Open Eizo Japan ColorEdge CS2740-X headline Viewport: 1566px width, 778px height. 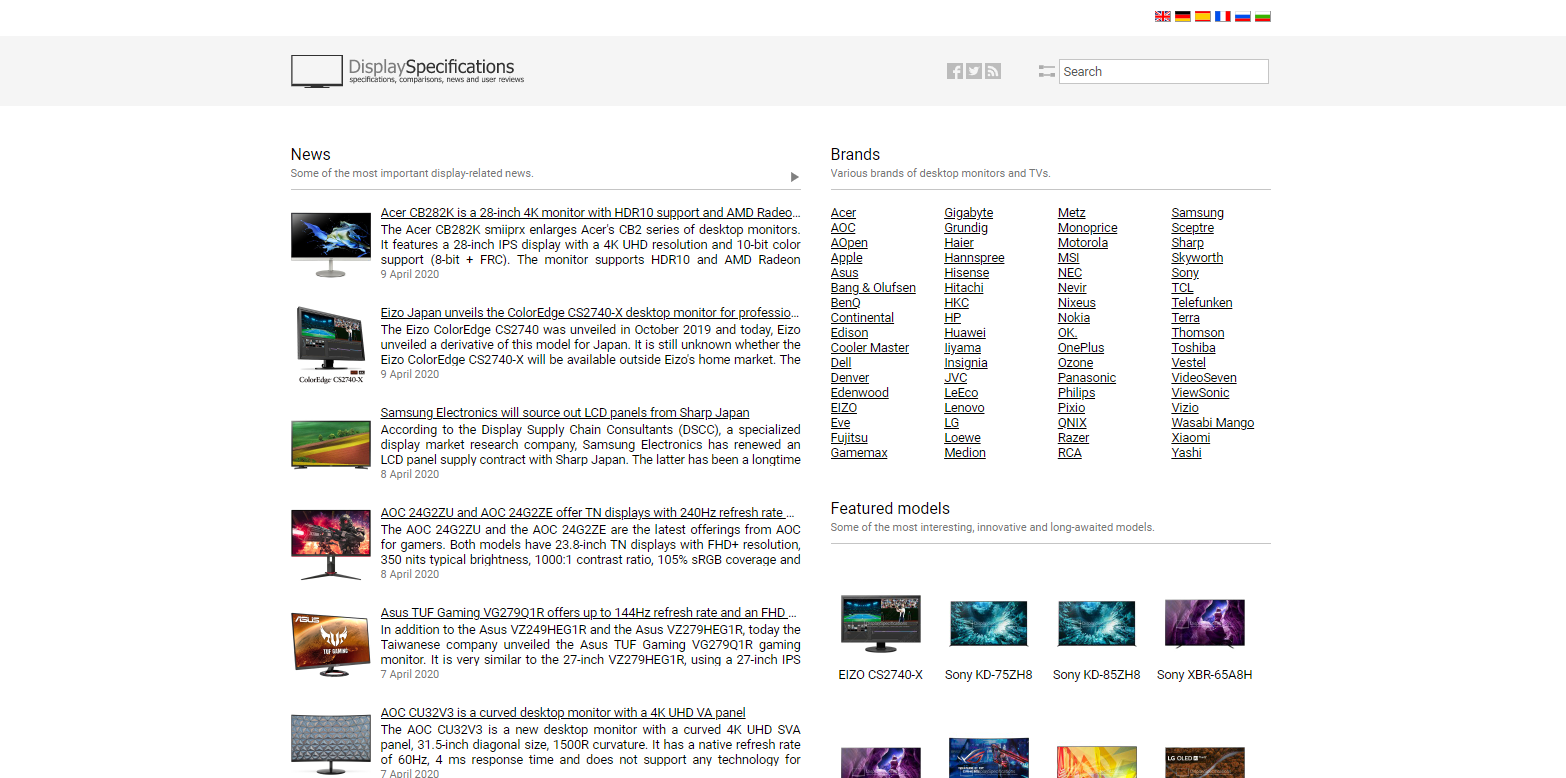(590, 313)
